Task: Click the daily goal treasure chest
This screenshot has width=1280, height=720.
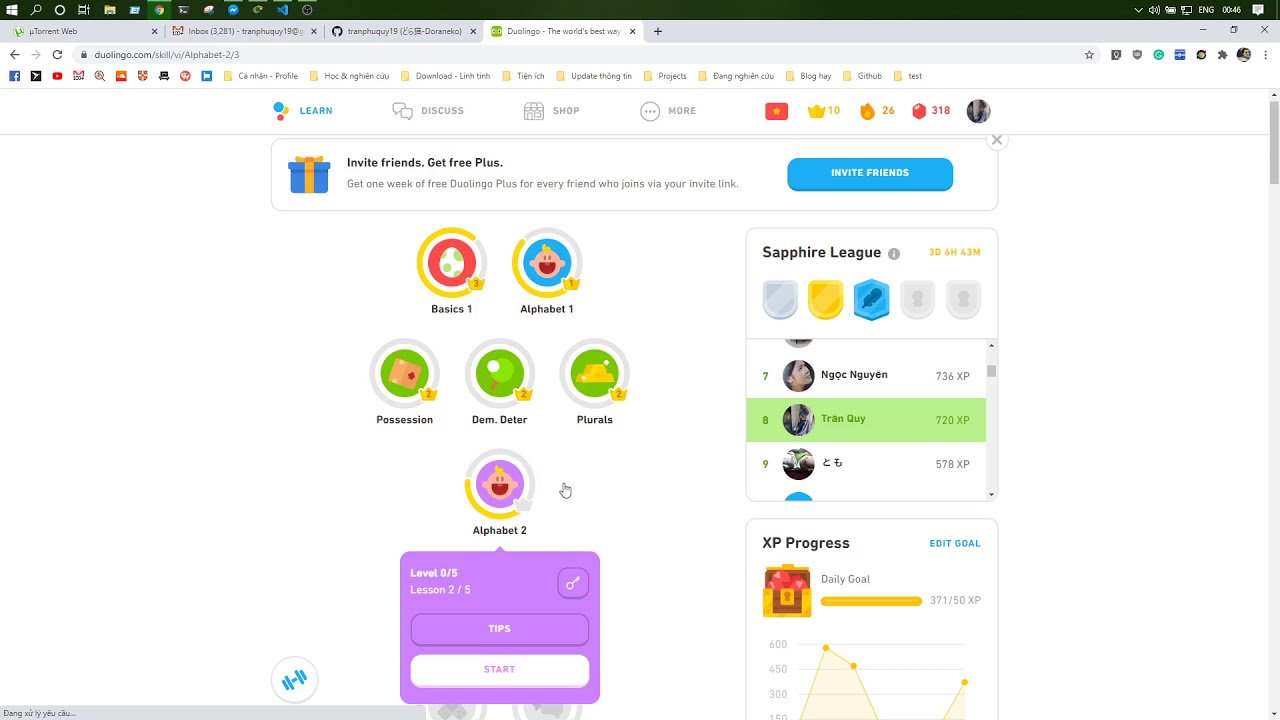Action: pos(787,591)
